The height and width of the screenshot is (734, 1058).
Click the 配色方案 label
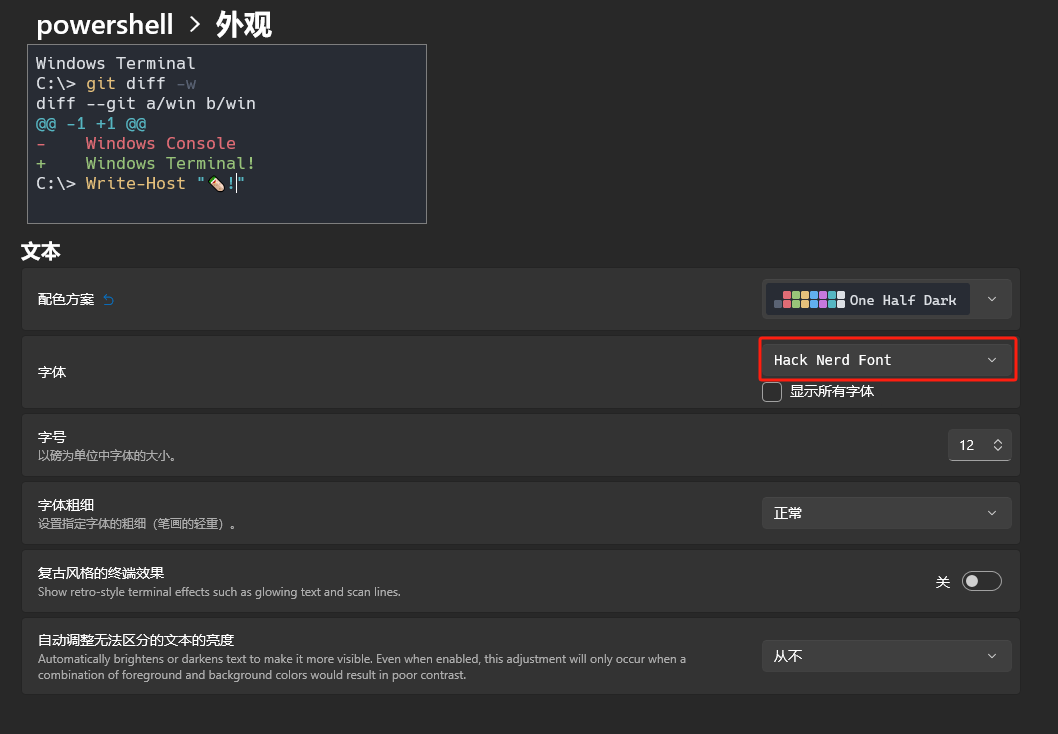coord(65,300)
